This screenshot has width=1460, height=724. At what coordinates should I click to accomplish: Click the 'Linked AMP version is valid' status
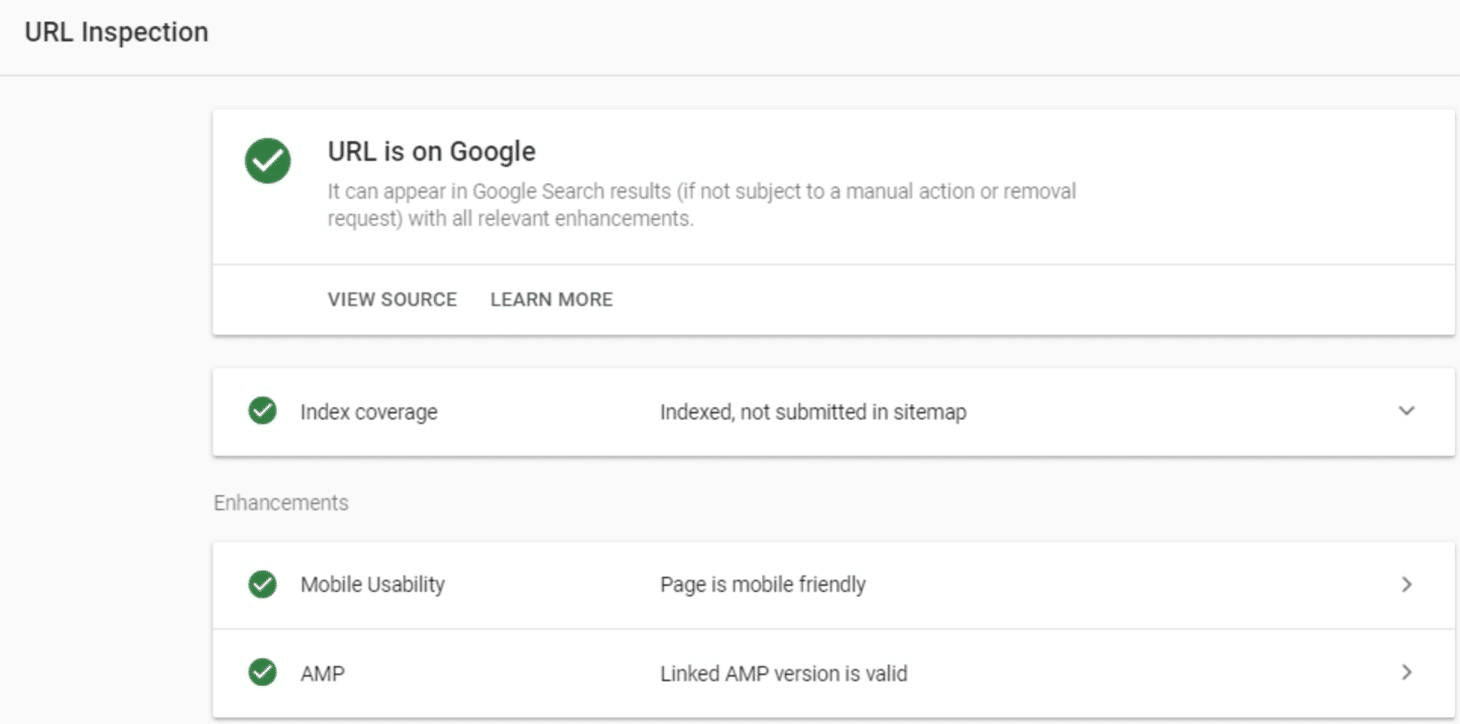pos(784,674)
